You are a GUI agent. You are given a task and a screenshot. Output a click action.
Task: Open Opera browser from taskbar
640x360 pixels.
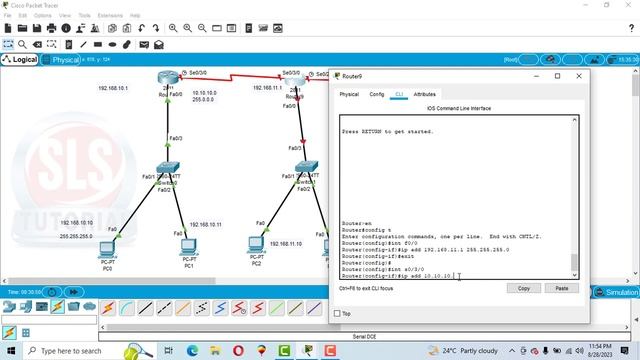point(238,351)
